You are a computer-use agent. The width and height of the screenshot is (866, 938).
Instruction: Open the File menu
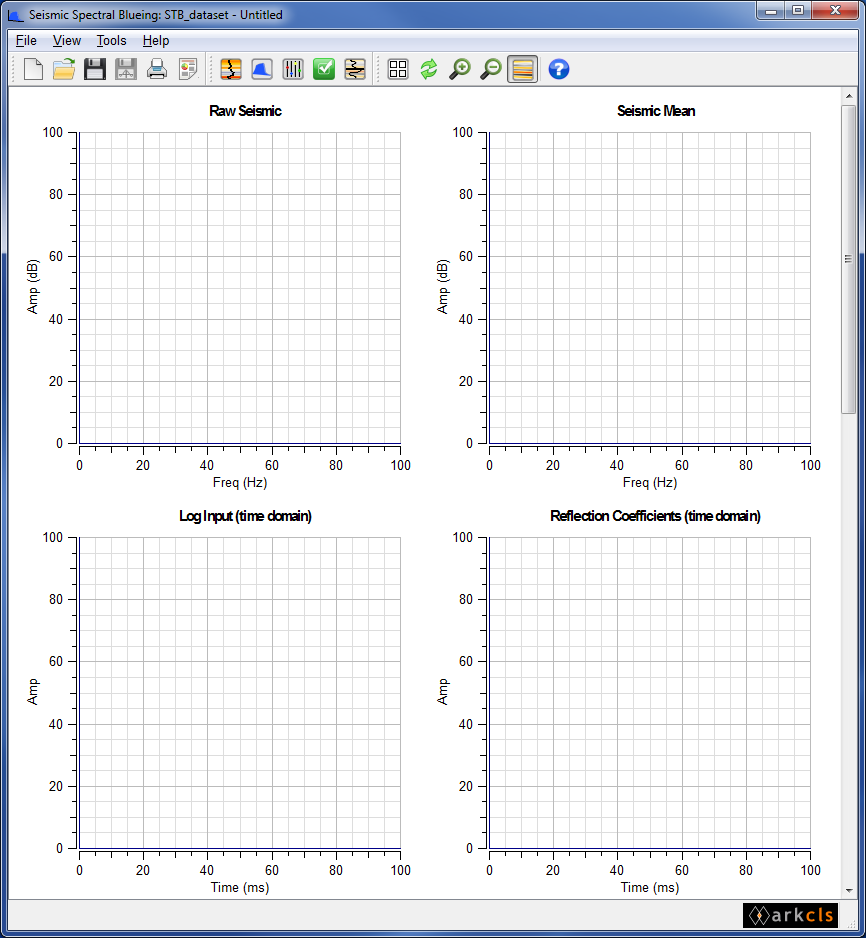pos(26,41)
